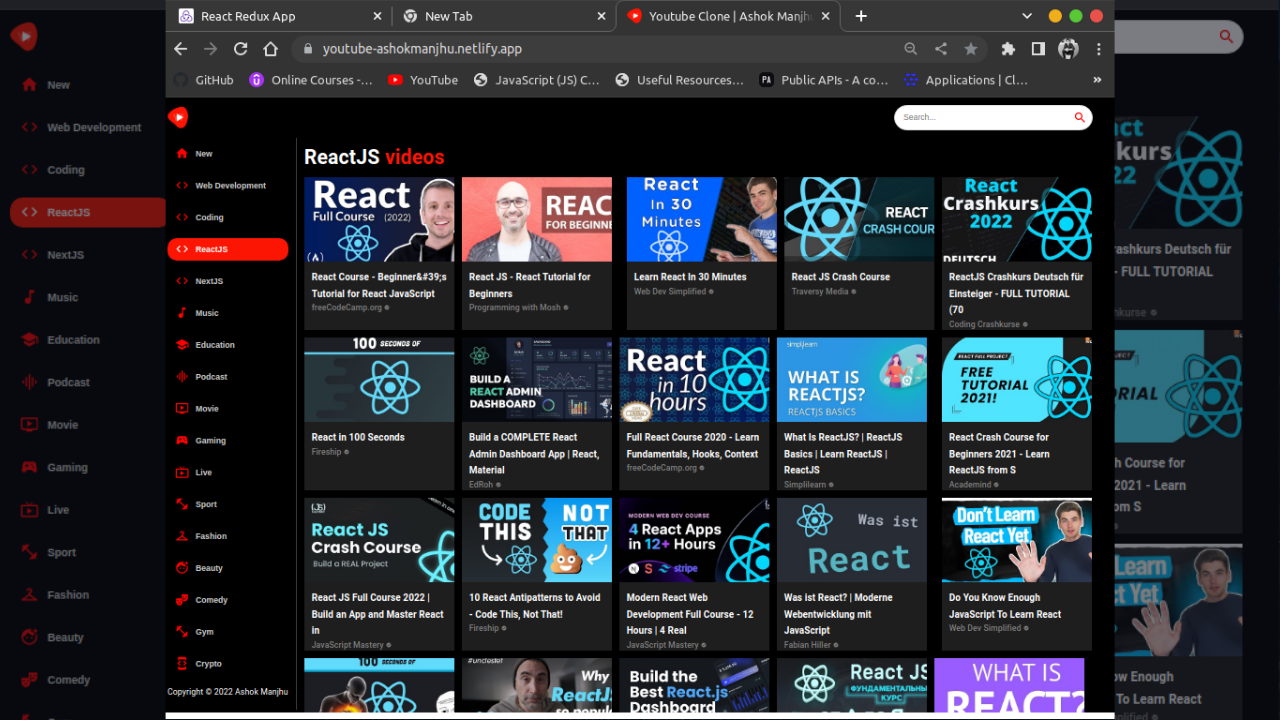
Task: Click the Comedy masks icon in the sidebar
Action: tap(182, 600)
